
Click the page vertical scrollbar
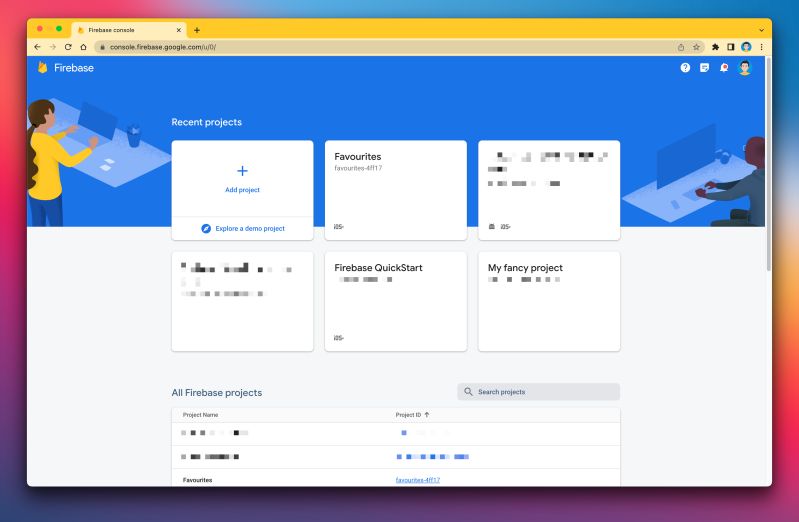(x=768, y=166)
